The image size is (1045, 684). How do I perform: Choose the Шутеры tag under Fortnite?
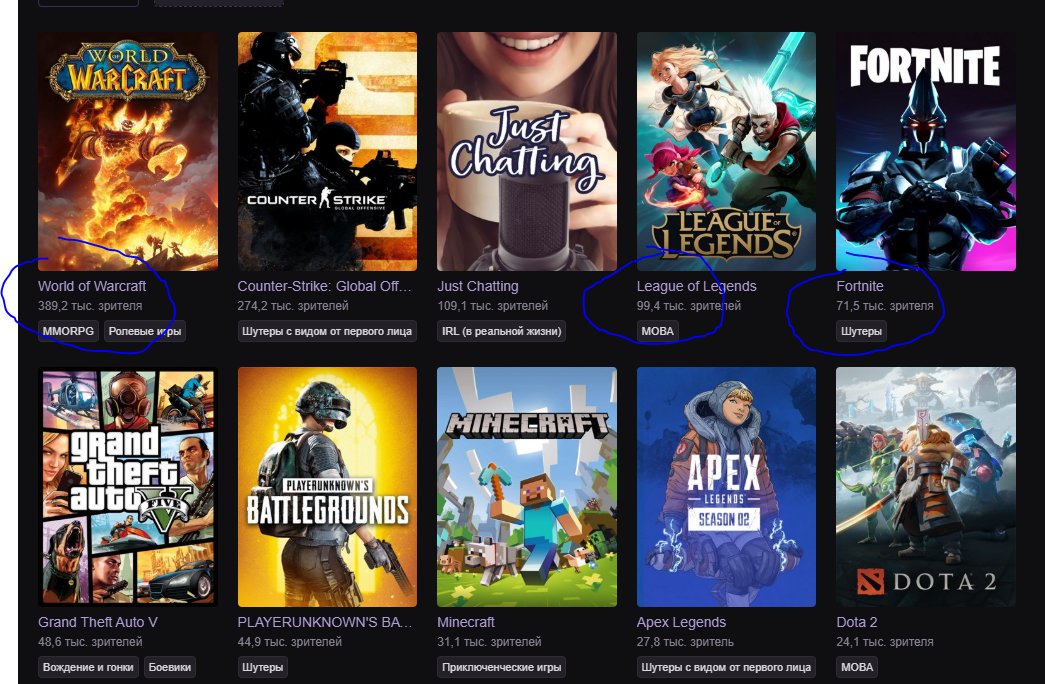(x=861, y=331)
